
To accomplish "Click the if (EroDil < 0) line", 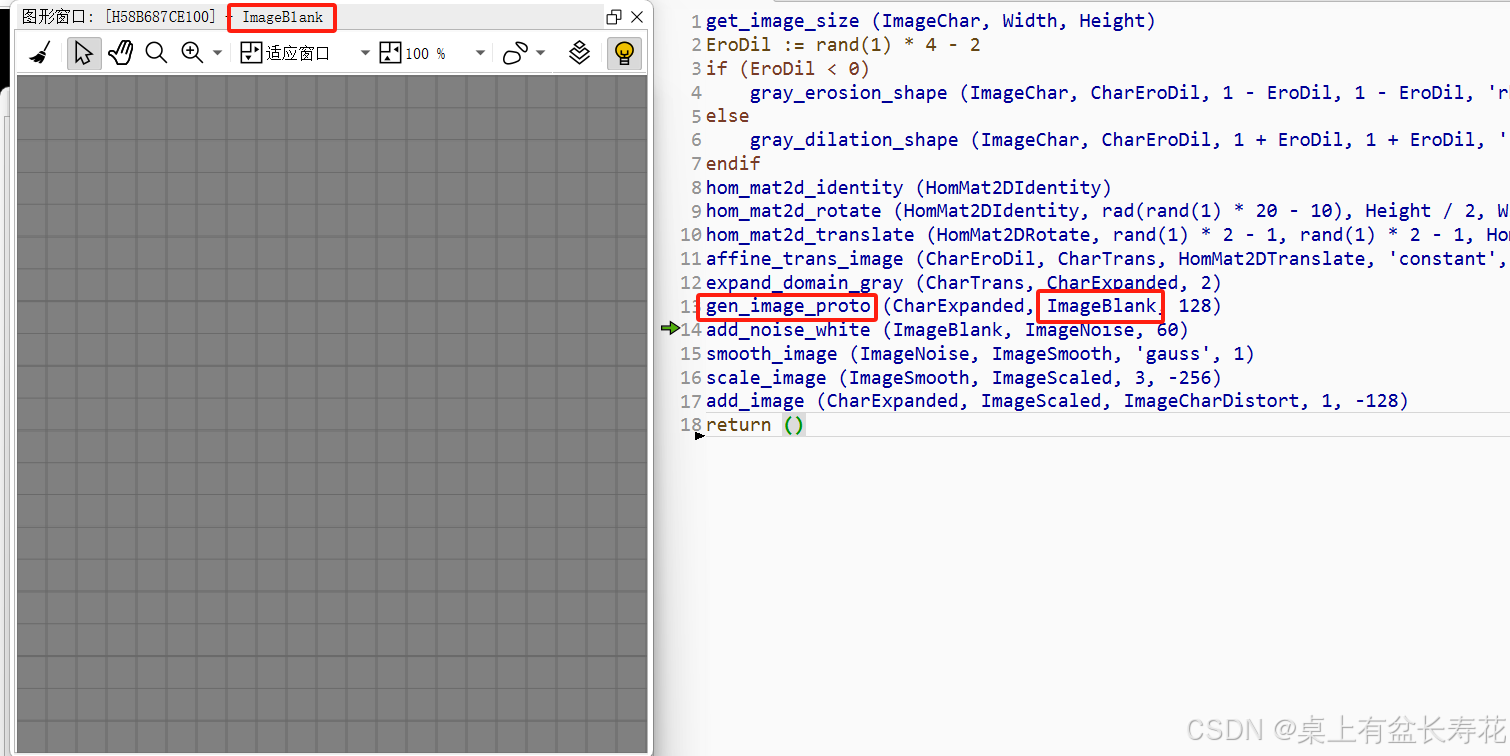I will pos(788,69).
